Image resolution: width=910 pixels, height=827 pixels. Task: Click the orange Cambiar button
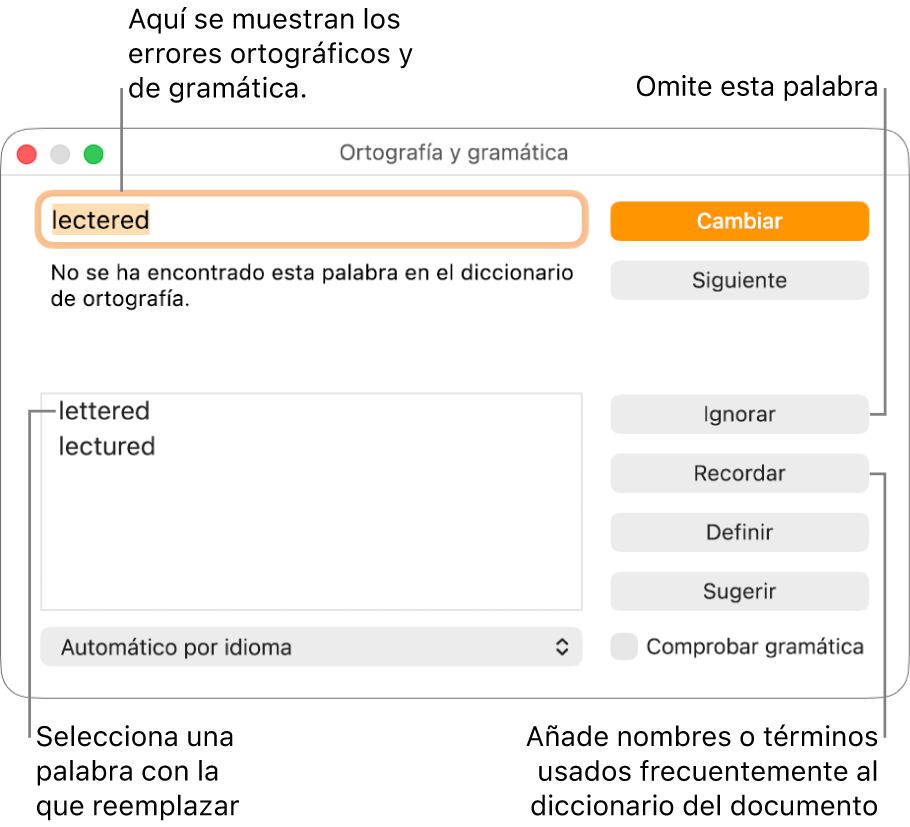click(739, 221)
